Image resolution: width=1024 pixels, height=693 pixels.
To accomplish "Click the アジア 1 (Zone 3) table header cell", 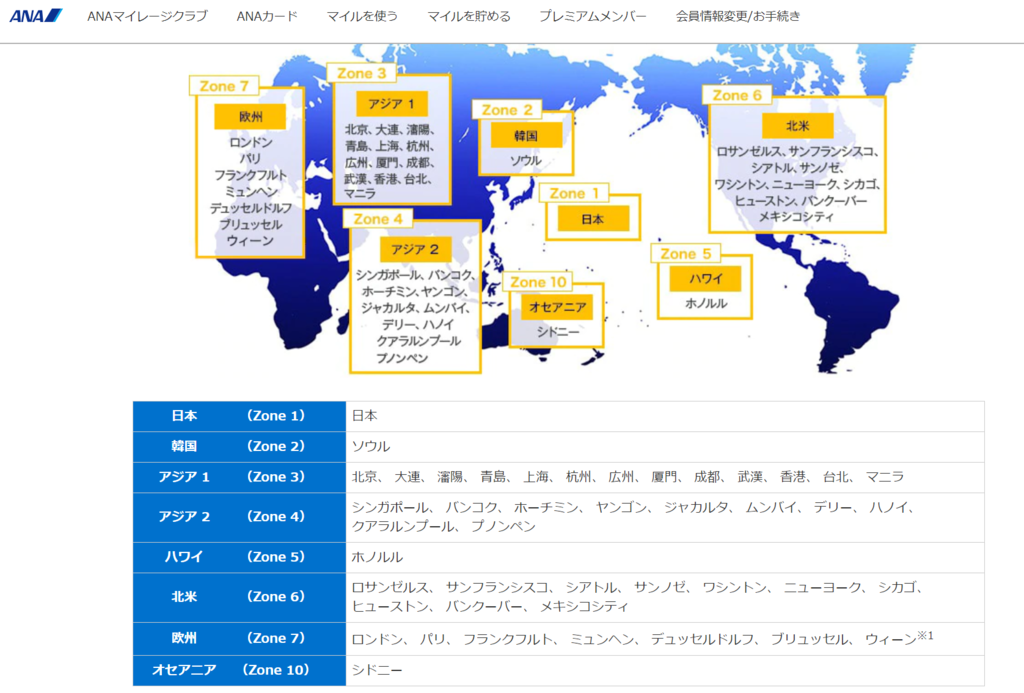I will 239,477.
